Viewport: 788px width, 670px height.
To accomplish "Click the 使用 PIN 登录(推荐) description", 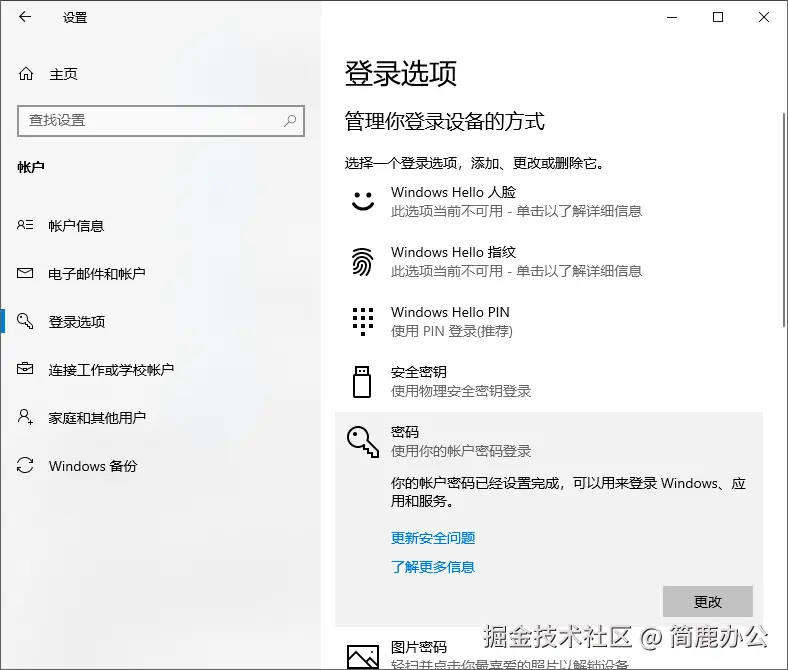I will point(452,331).
